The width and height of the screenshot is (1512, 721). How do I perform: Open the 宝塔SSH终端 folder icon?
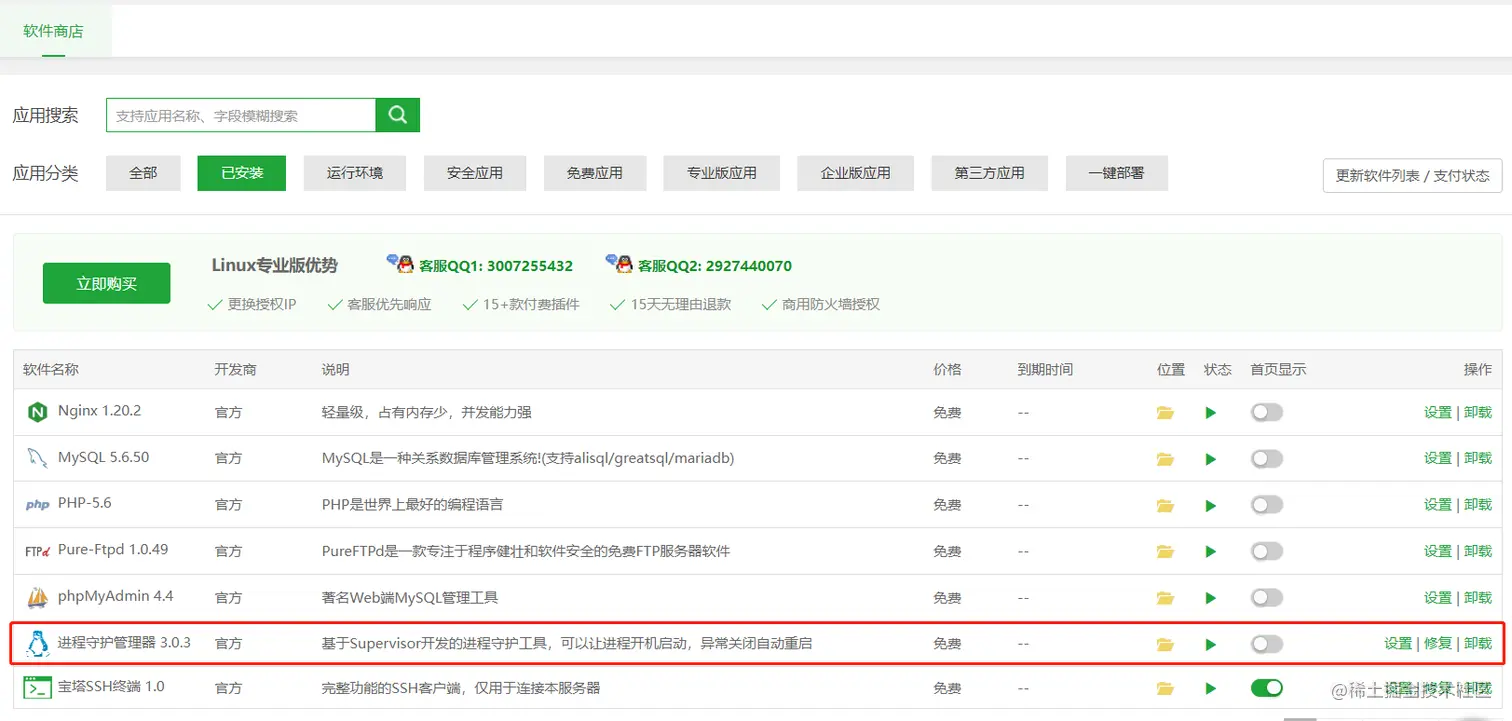point(1165,688)
